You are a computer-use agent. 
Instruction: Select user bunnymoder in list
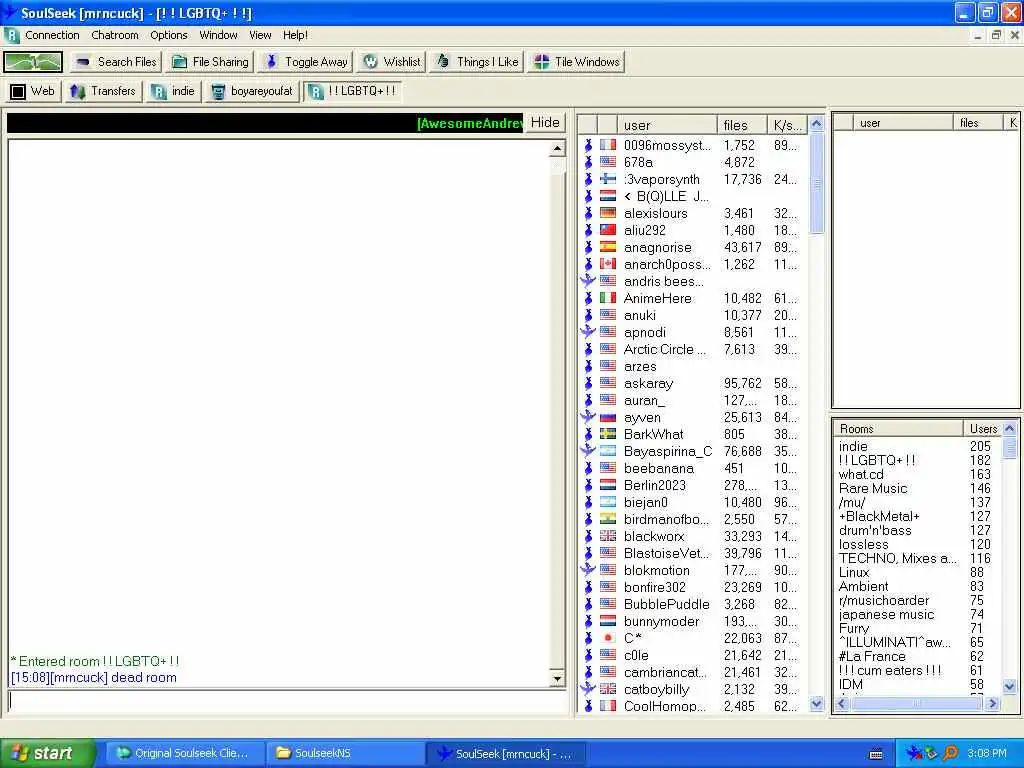[662, 621]
